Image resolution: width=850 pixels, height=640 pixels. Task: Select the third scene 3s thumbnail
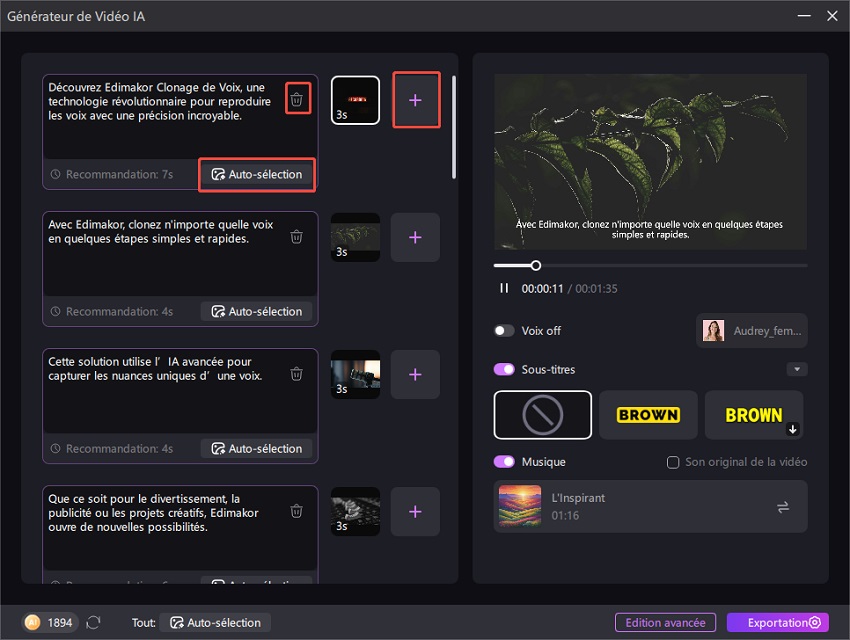pos(356,374)
